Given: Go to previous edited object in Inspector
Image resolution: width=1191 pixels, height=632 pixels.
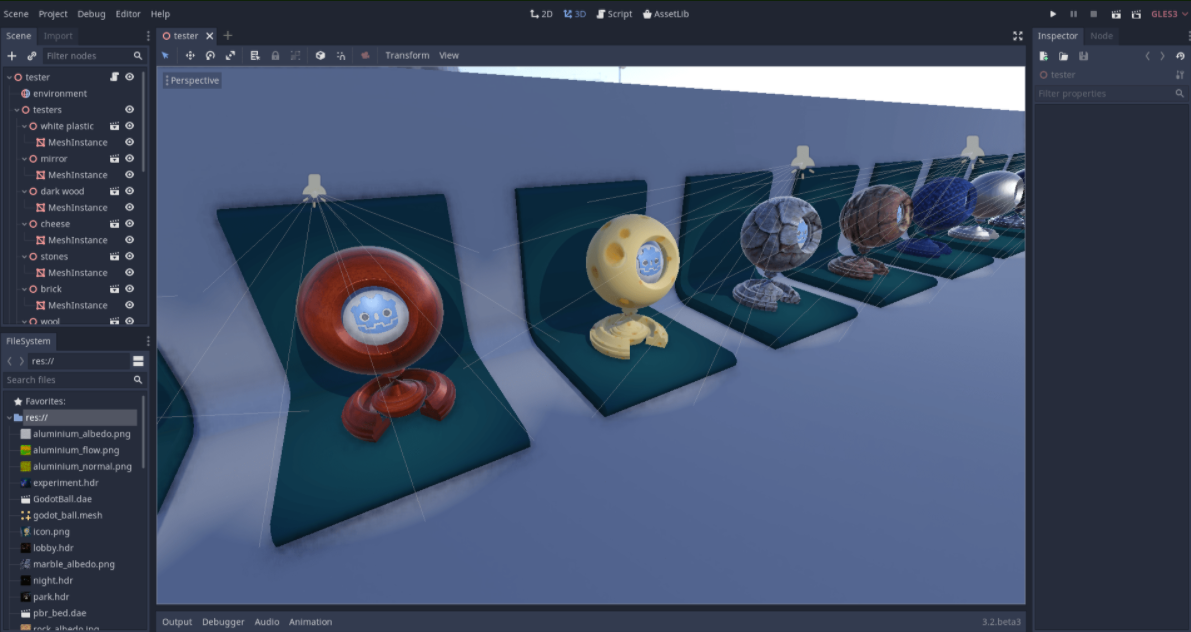Looking at the screenshot, I should click(1148, 56).
